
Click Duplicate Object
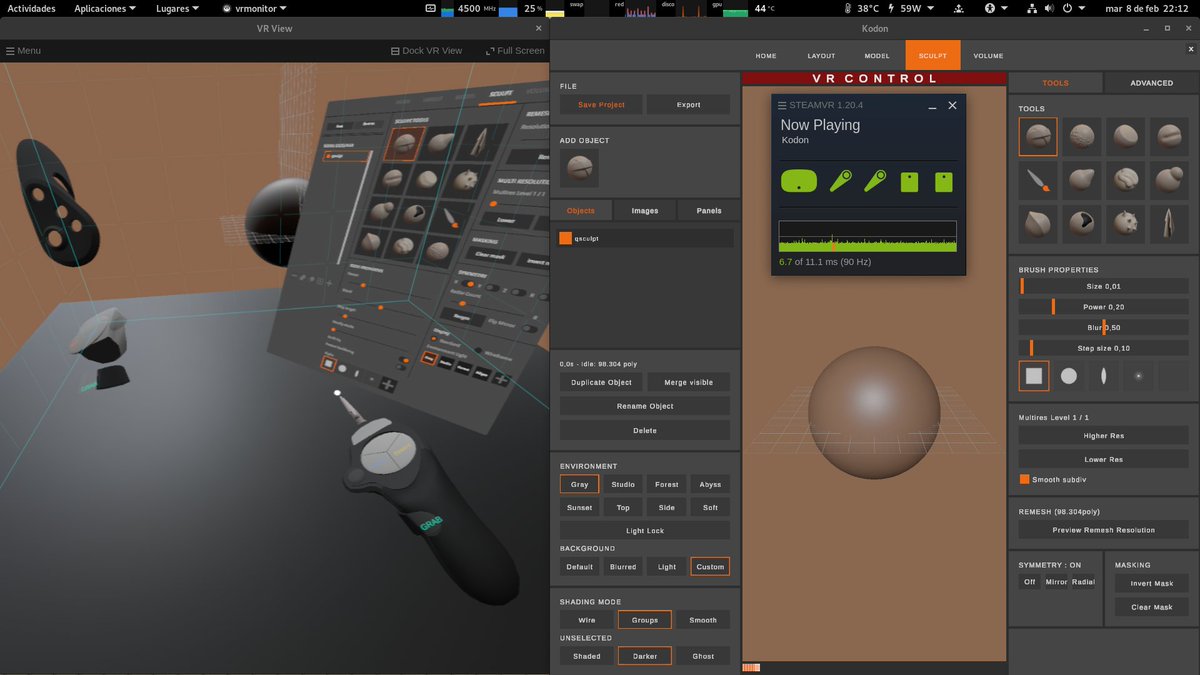click(601, 383)
